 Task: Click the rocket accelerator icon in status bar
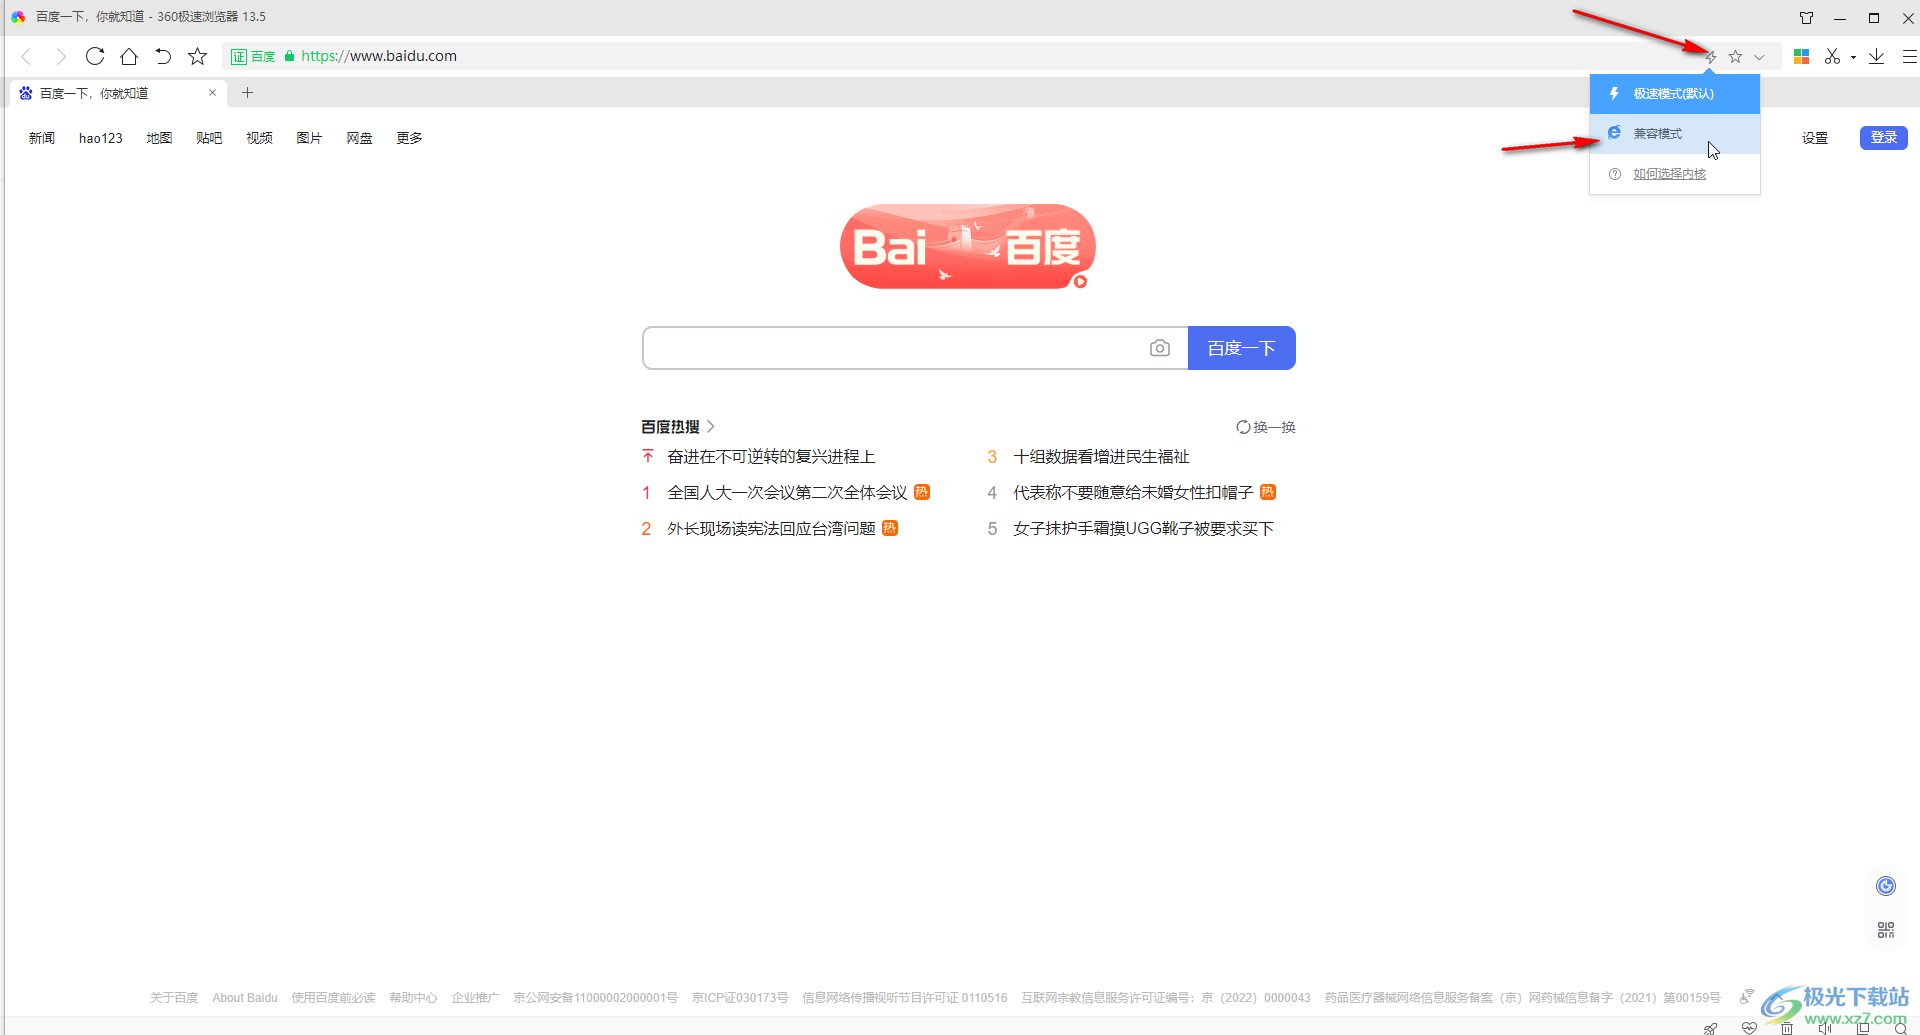pyautogui.click(x=1711, y=1028)
